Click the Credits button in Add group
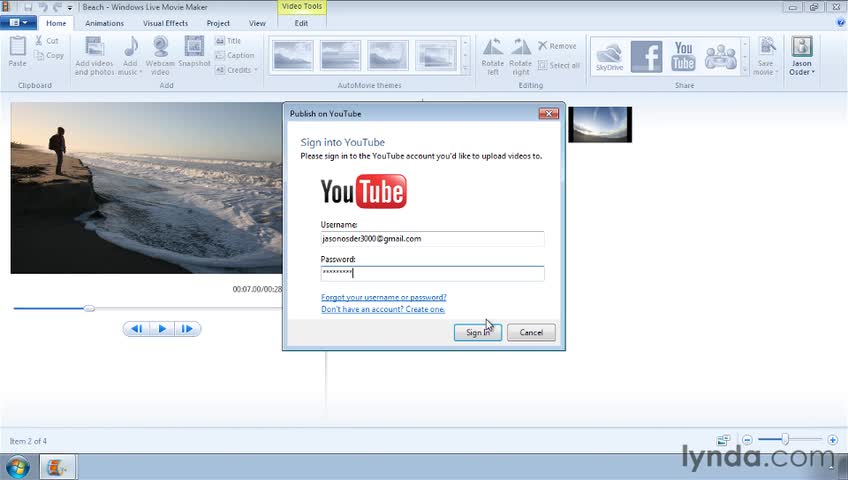Image resolution: width=848 pixels, height=480 pixels. (x=233, y=70)
